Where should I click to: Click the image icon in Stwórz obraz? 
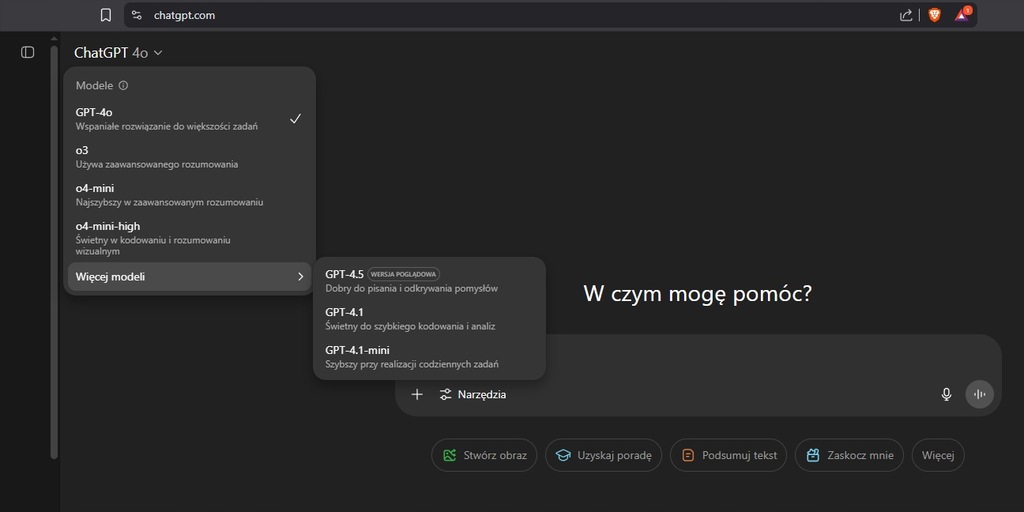(x=449, y=455)
